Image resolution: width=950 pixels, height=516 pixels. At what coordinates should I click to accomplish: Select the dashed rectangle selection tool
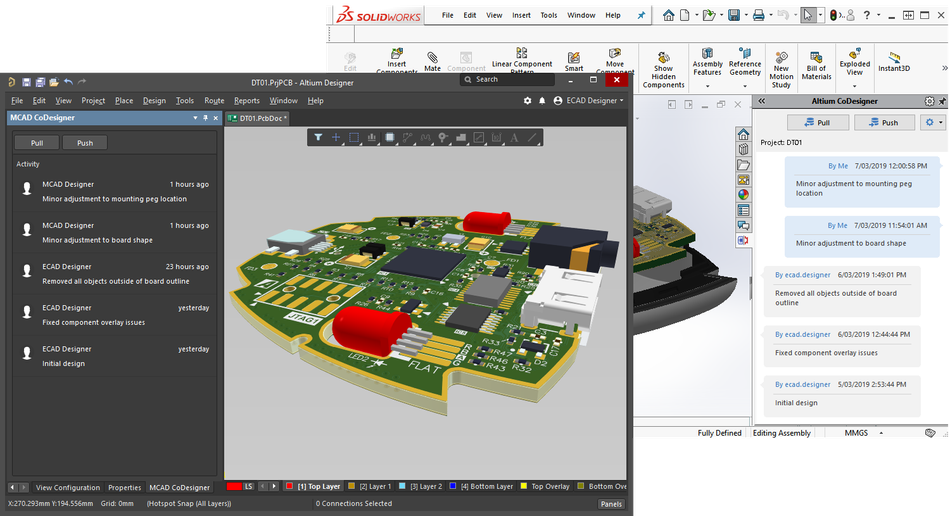(354, 137)
